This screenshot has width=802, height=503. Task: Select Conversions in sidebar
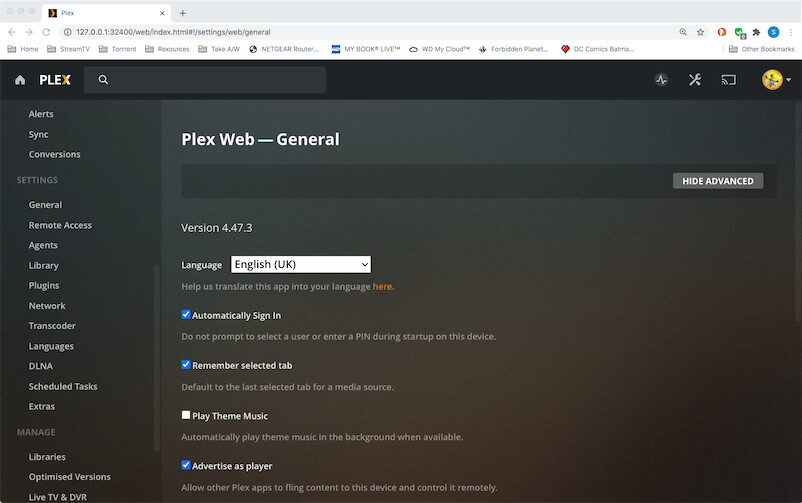click(x=55, y=155)
